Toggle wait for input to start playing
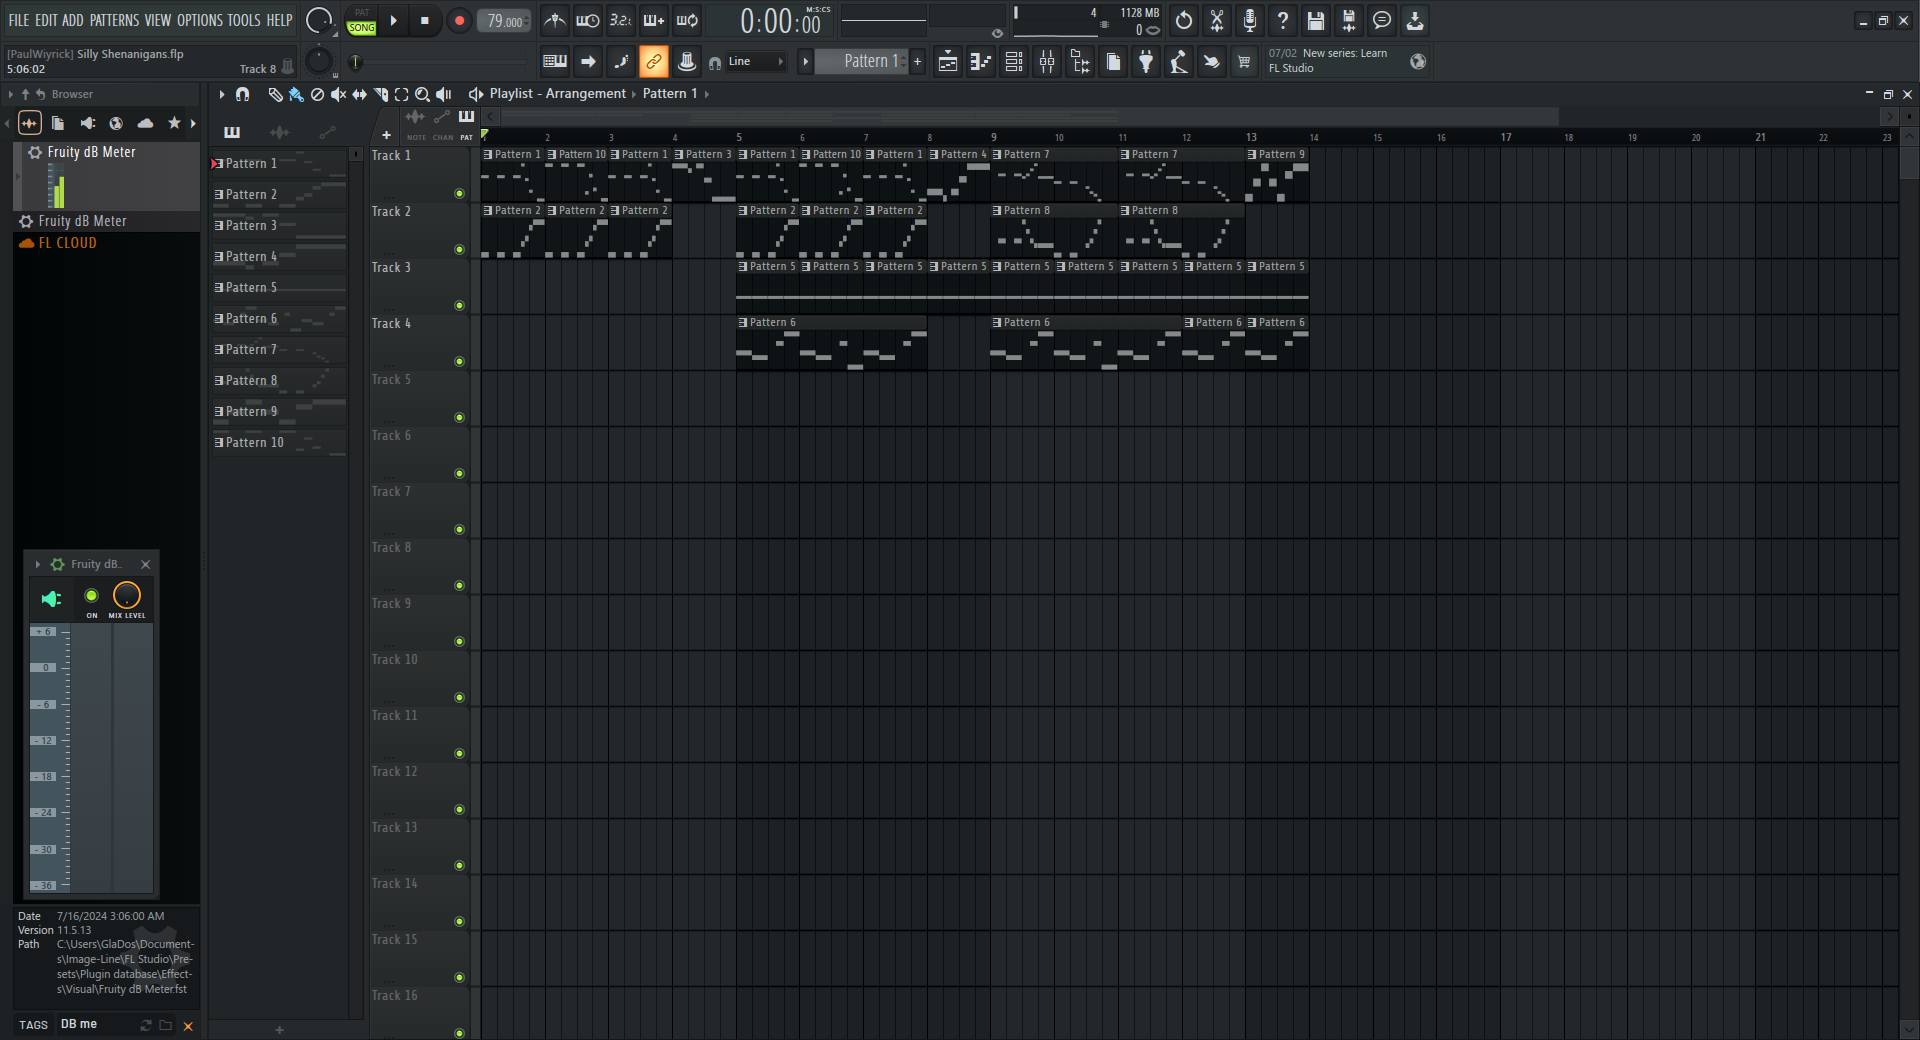The height and width of the screenshot is (1040, 1920). [x=588, y=20]
